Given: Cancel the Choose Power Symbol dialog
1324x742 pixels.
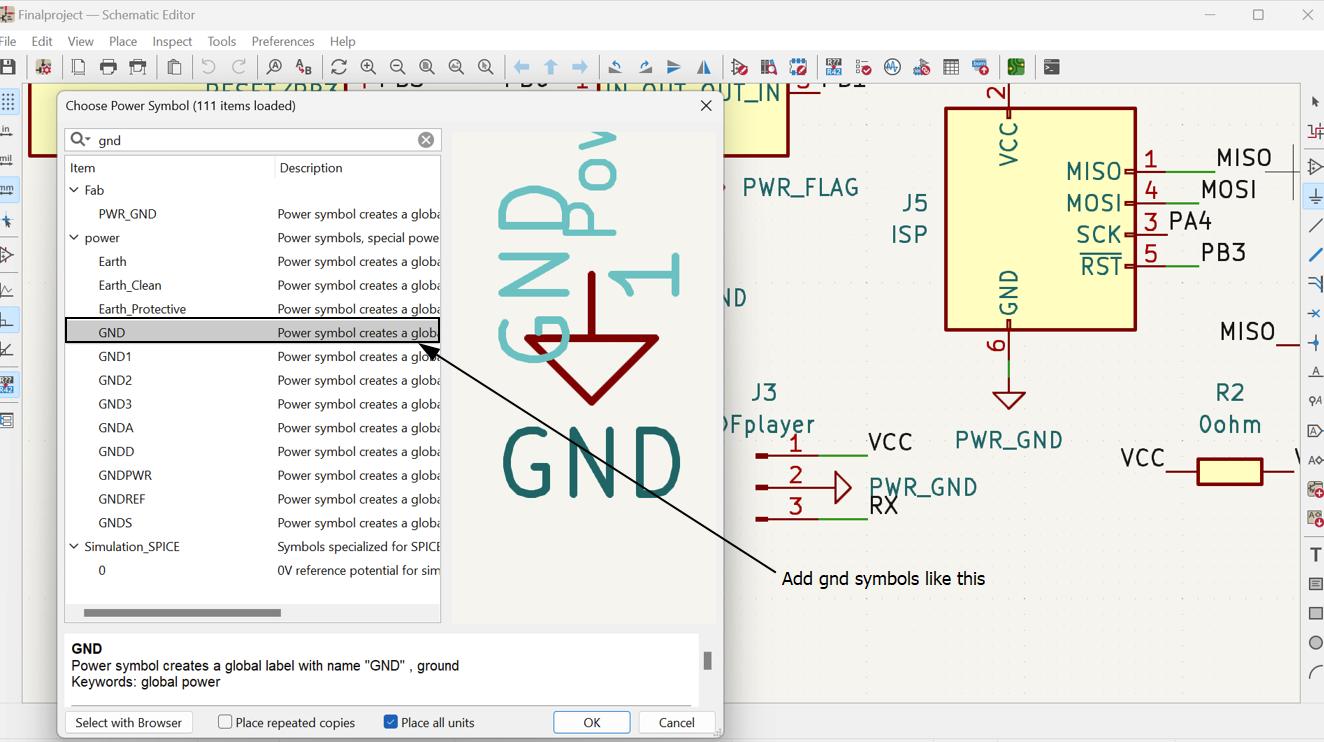Looking at the screenshot, I should [x=676, y=722].
